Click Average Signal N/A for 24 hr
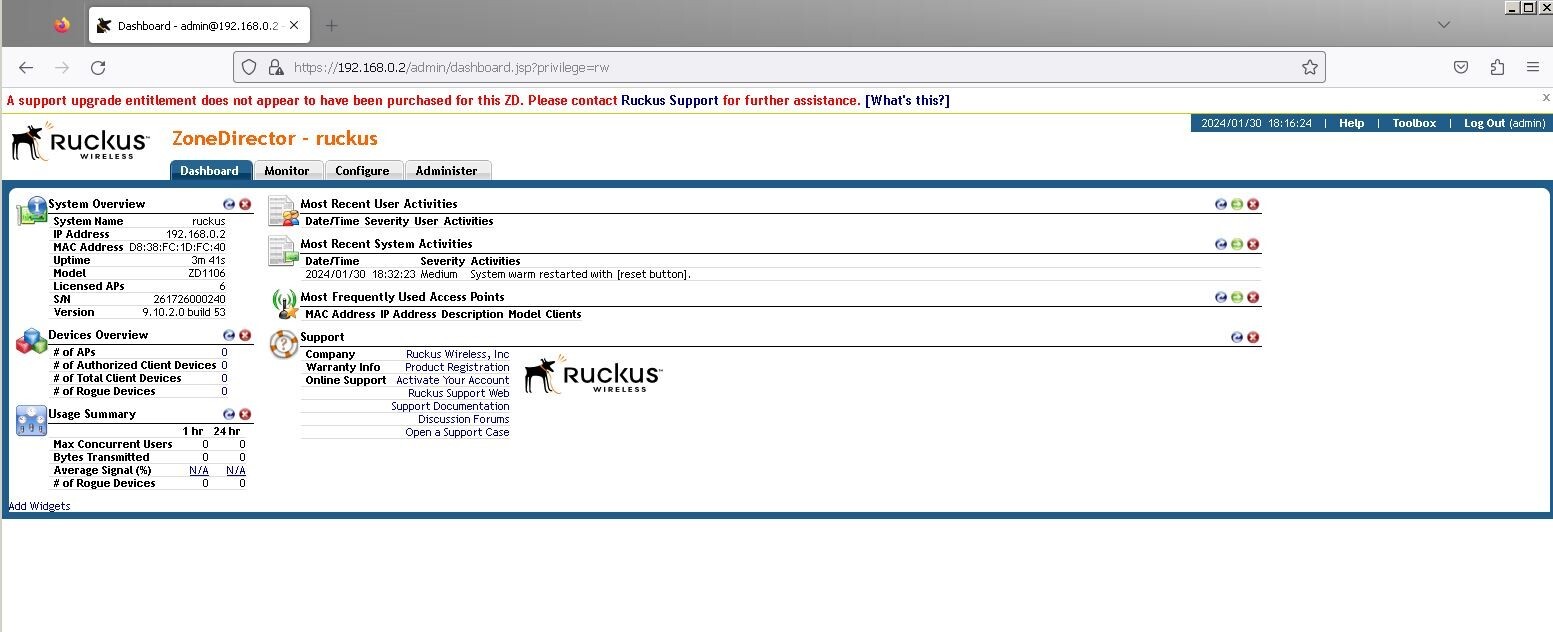The image size is (1553, 632). (236, 470)
